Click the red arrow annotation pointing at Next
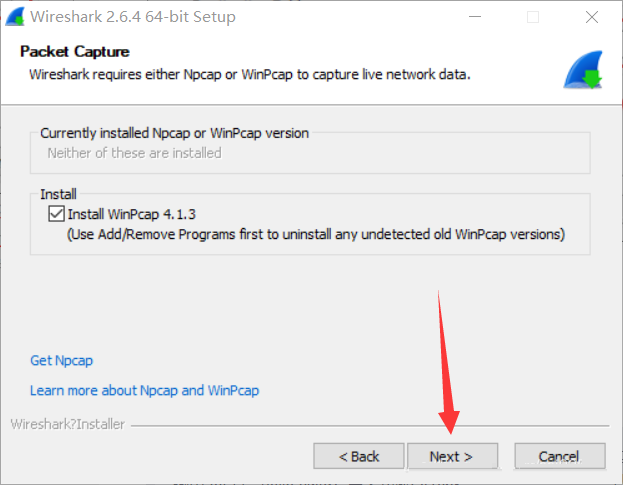 [x=447, y=362]
